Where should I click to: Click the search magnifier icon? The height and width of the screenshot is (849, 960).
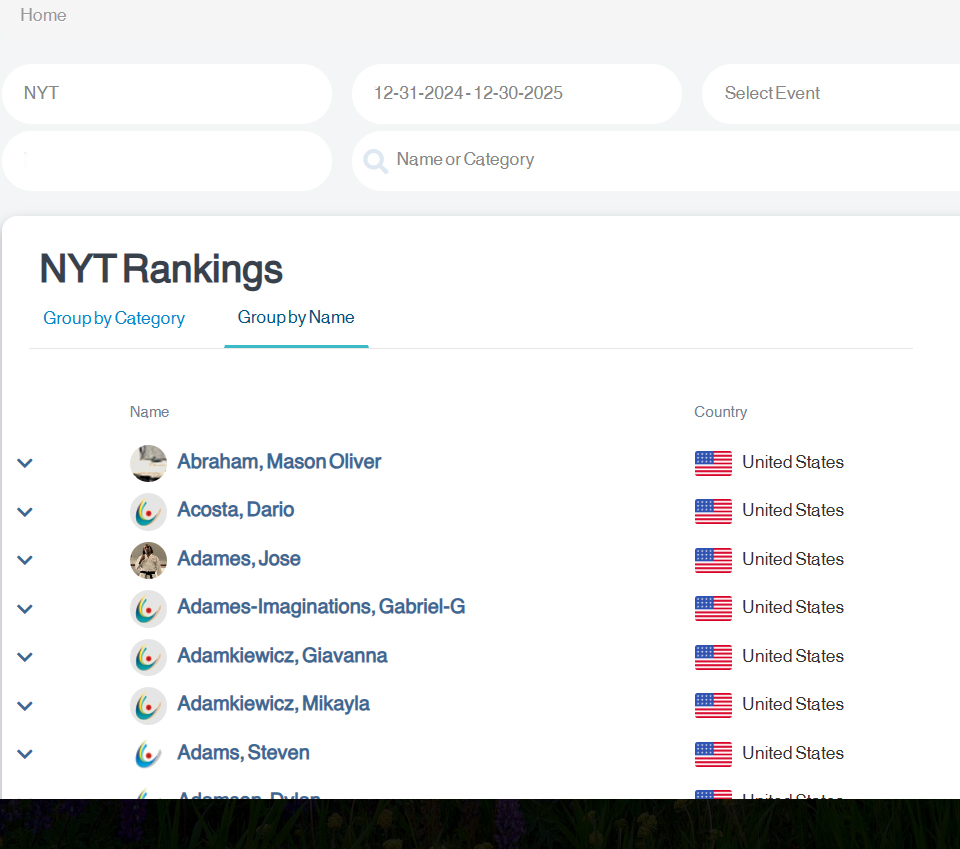coord(376,161)
